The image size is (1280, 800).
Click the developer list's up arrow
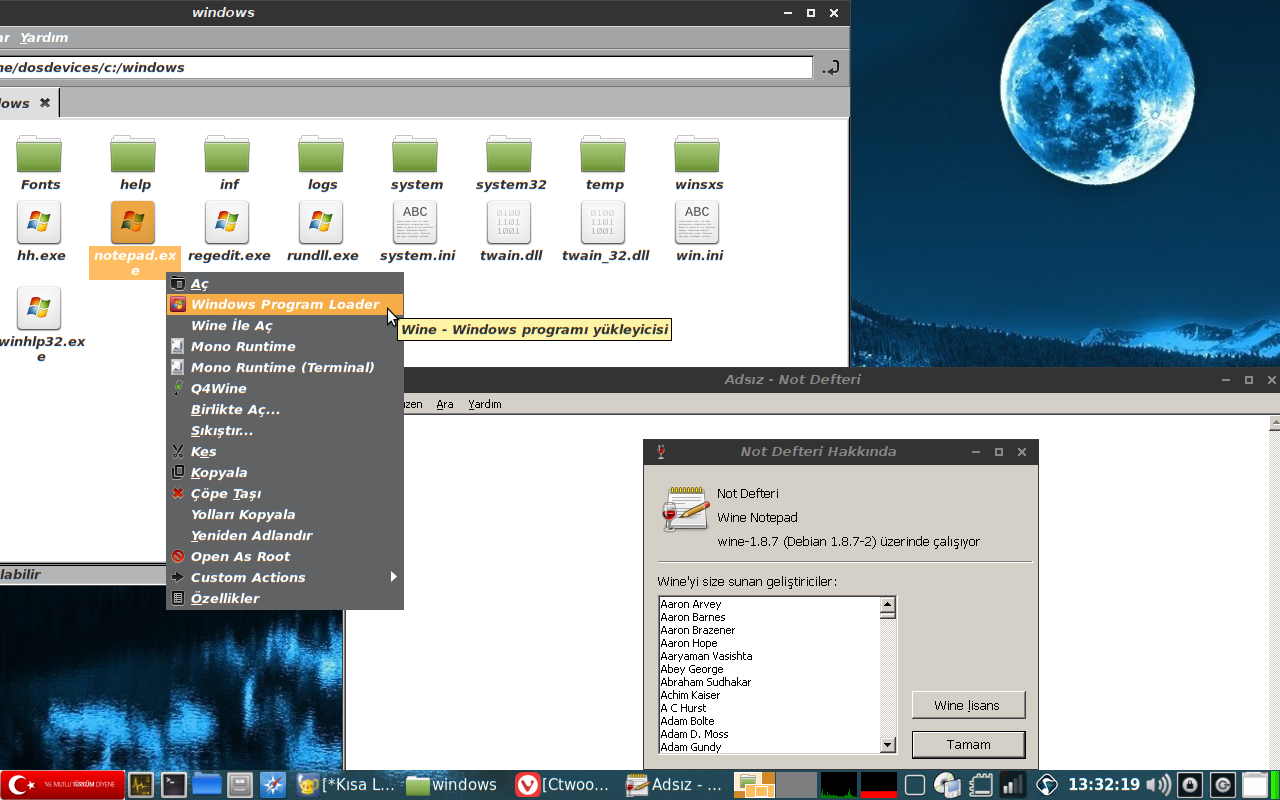887,604
